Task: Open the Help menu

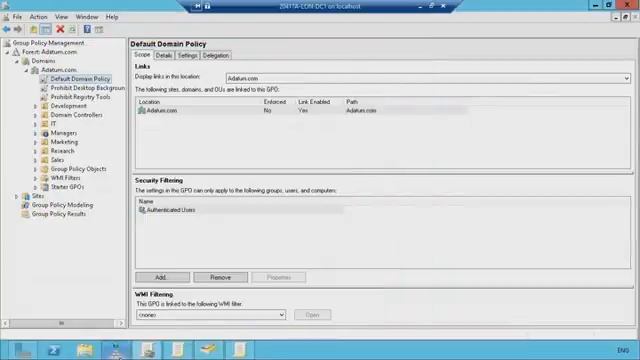Action: click(x=112, y=17)
